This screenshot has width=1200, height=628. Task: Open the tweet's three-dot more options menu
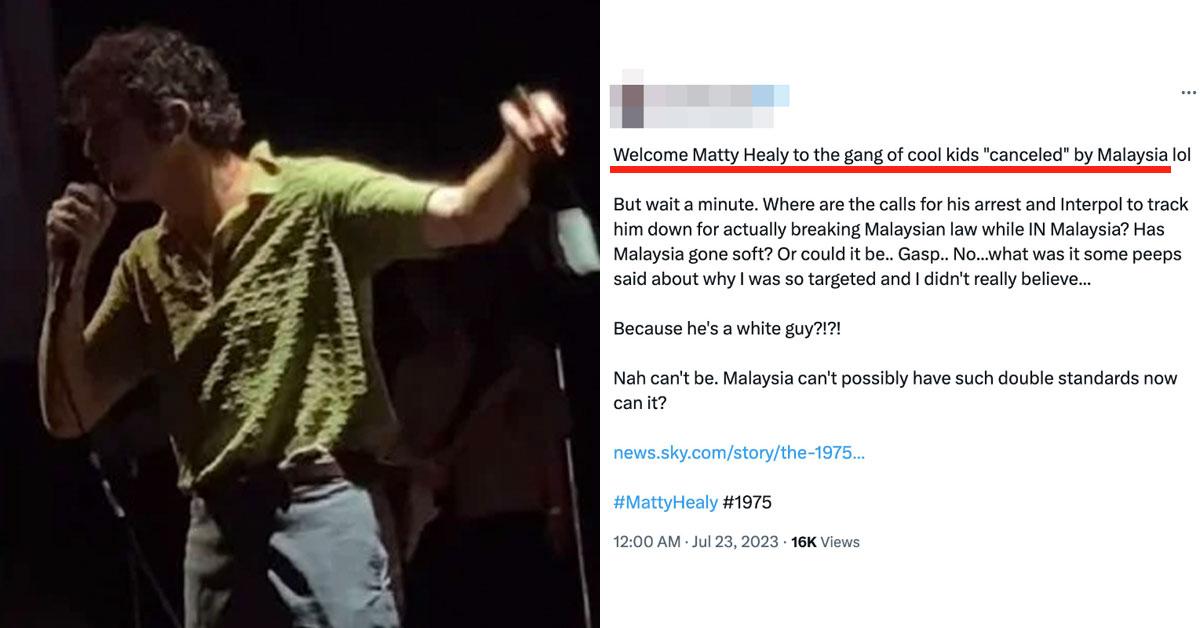pos(1188,92)
